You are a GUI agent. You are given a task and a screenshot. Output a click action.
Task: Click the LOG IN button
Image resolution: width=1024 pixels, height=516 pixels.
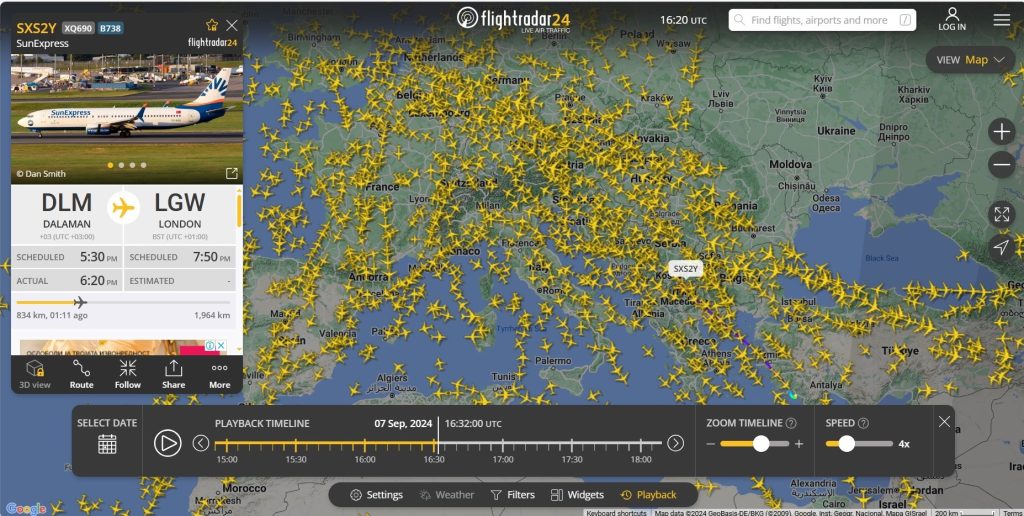coord(952,20)
